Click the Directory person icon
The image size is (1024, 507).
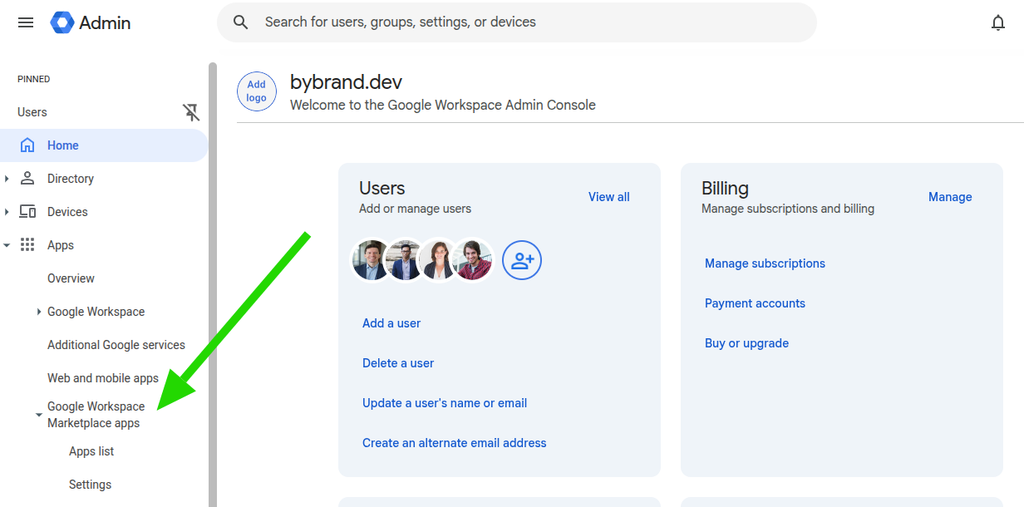pyautogui.click(x=27, y=178)
